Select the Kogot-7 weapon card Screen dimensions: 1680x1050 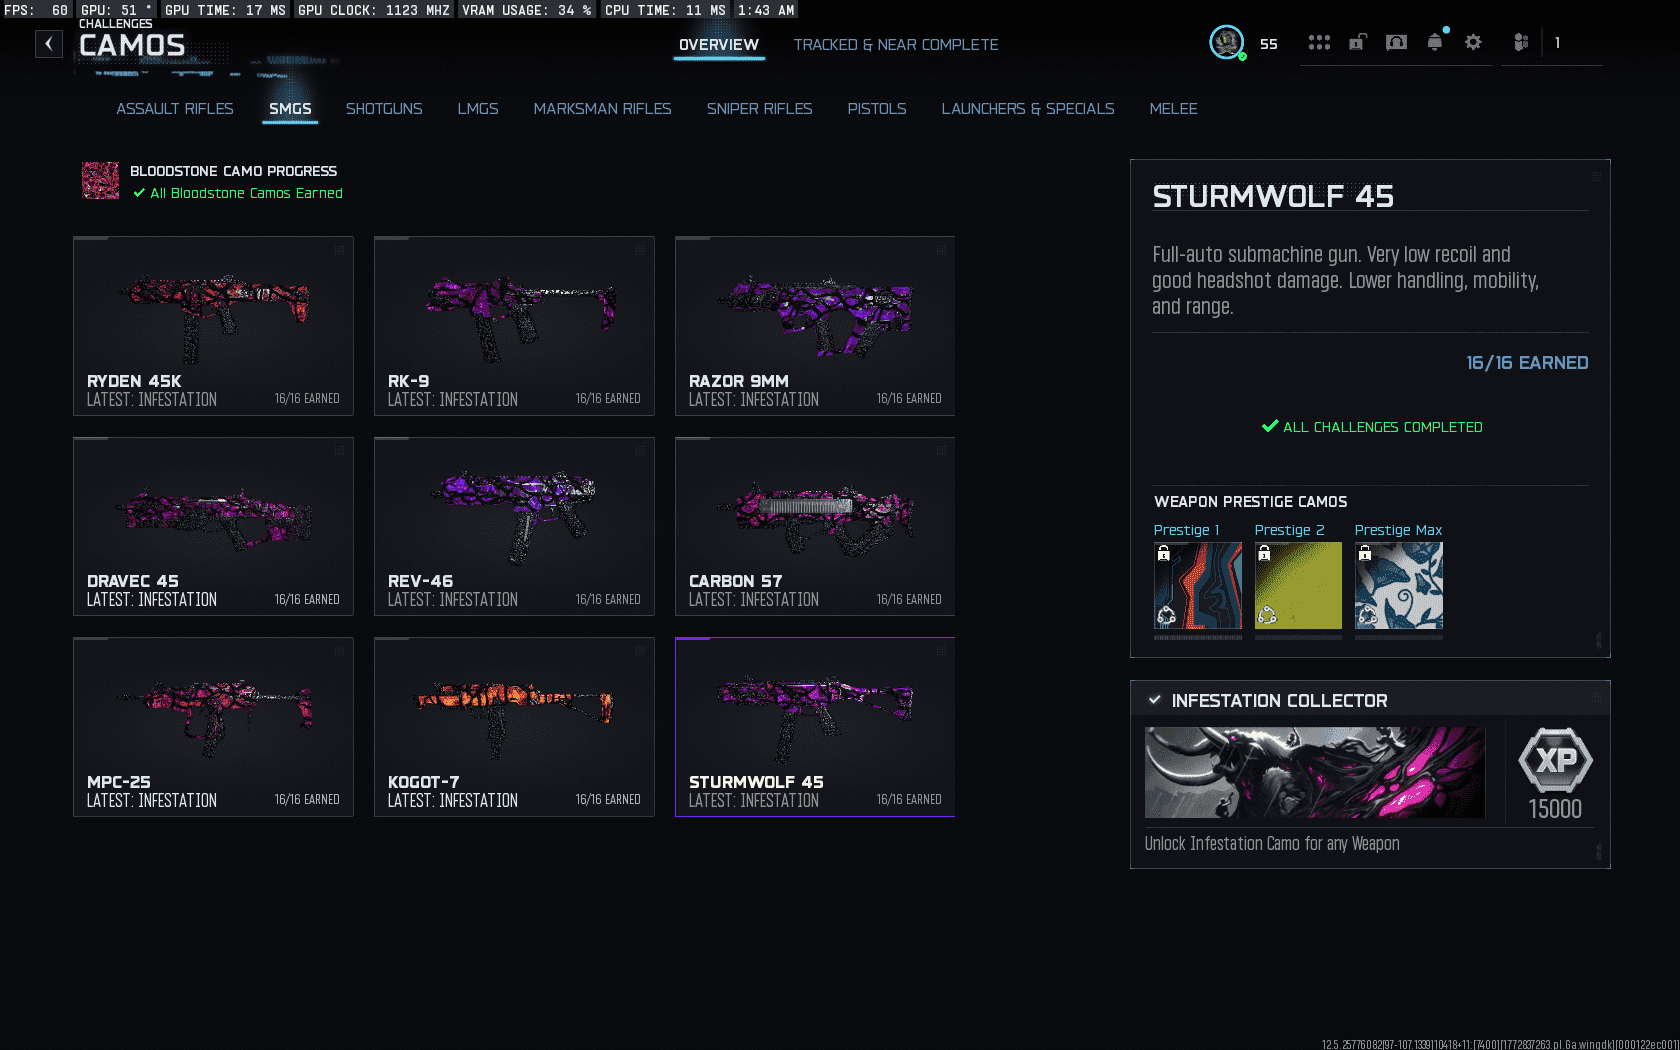[514, 727]
